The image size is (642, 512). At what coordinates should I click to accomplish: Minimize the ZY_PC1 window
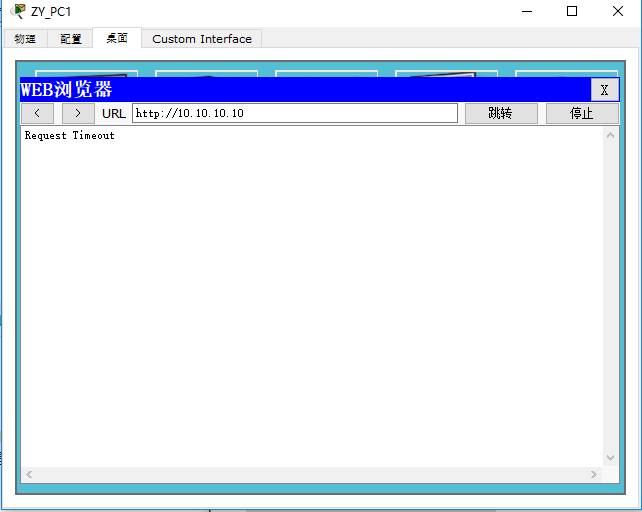click(x=527, y=11)
